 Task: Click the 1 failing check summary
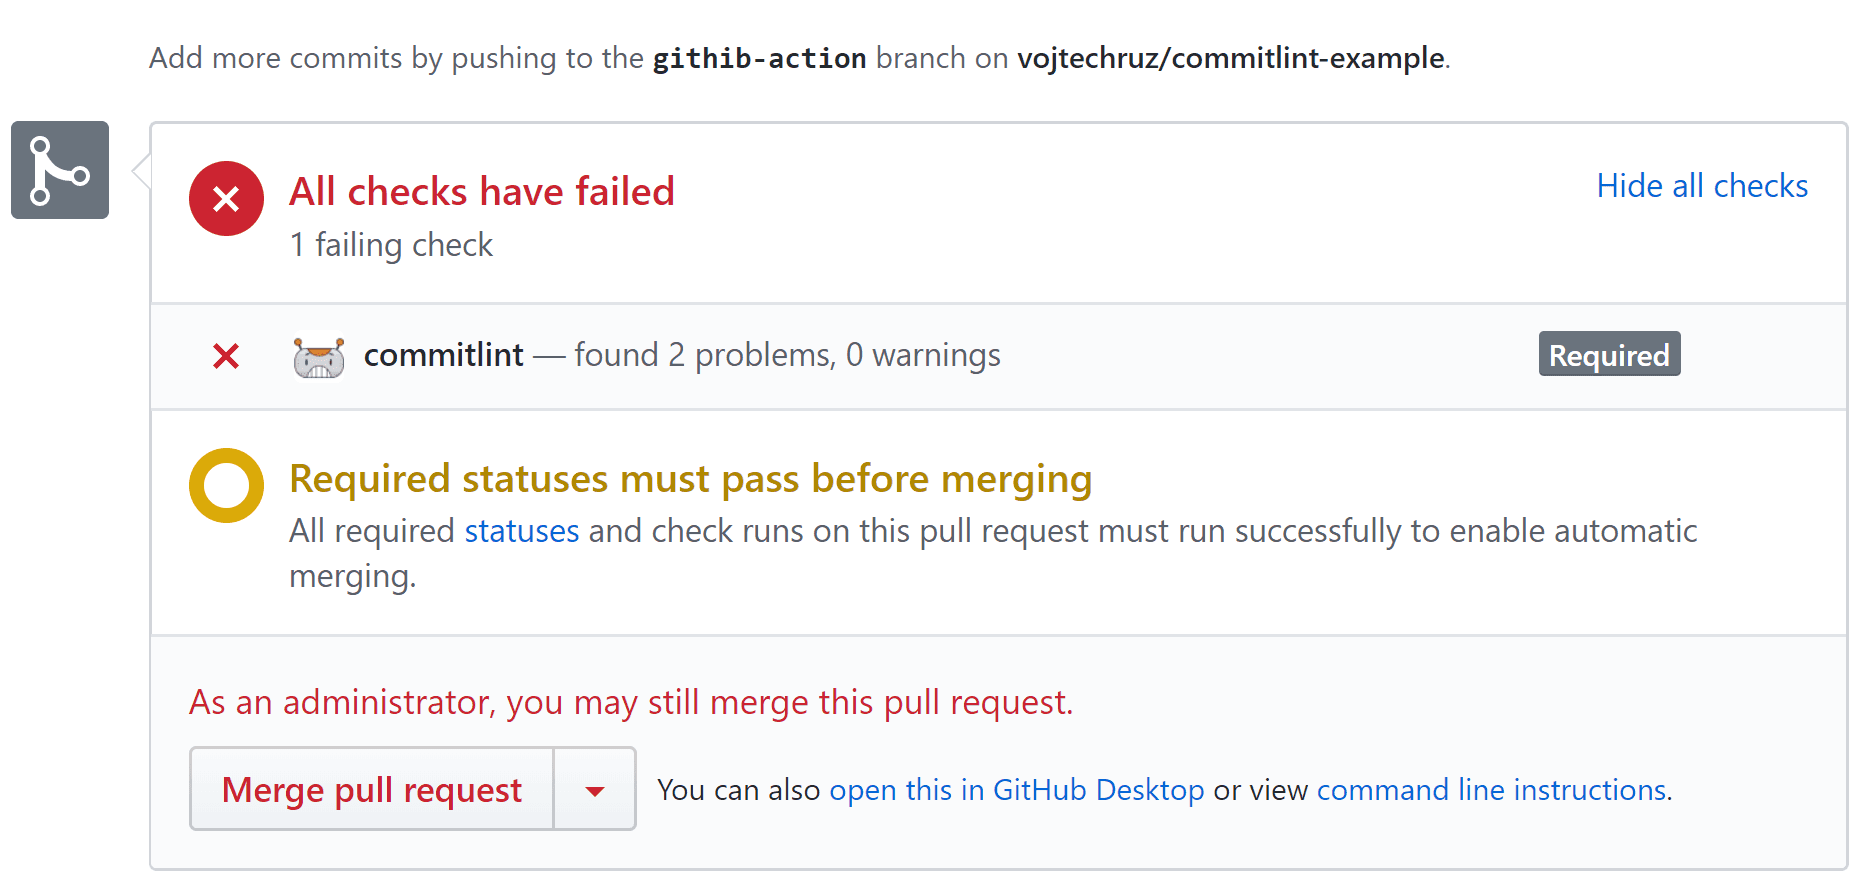click(391, 245)
